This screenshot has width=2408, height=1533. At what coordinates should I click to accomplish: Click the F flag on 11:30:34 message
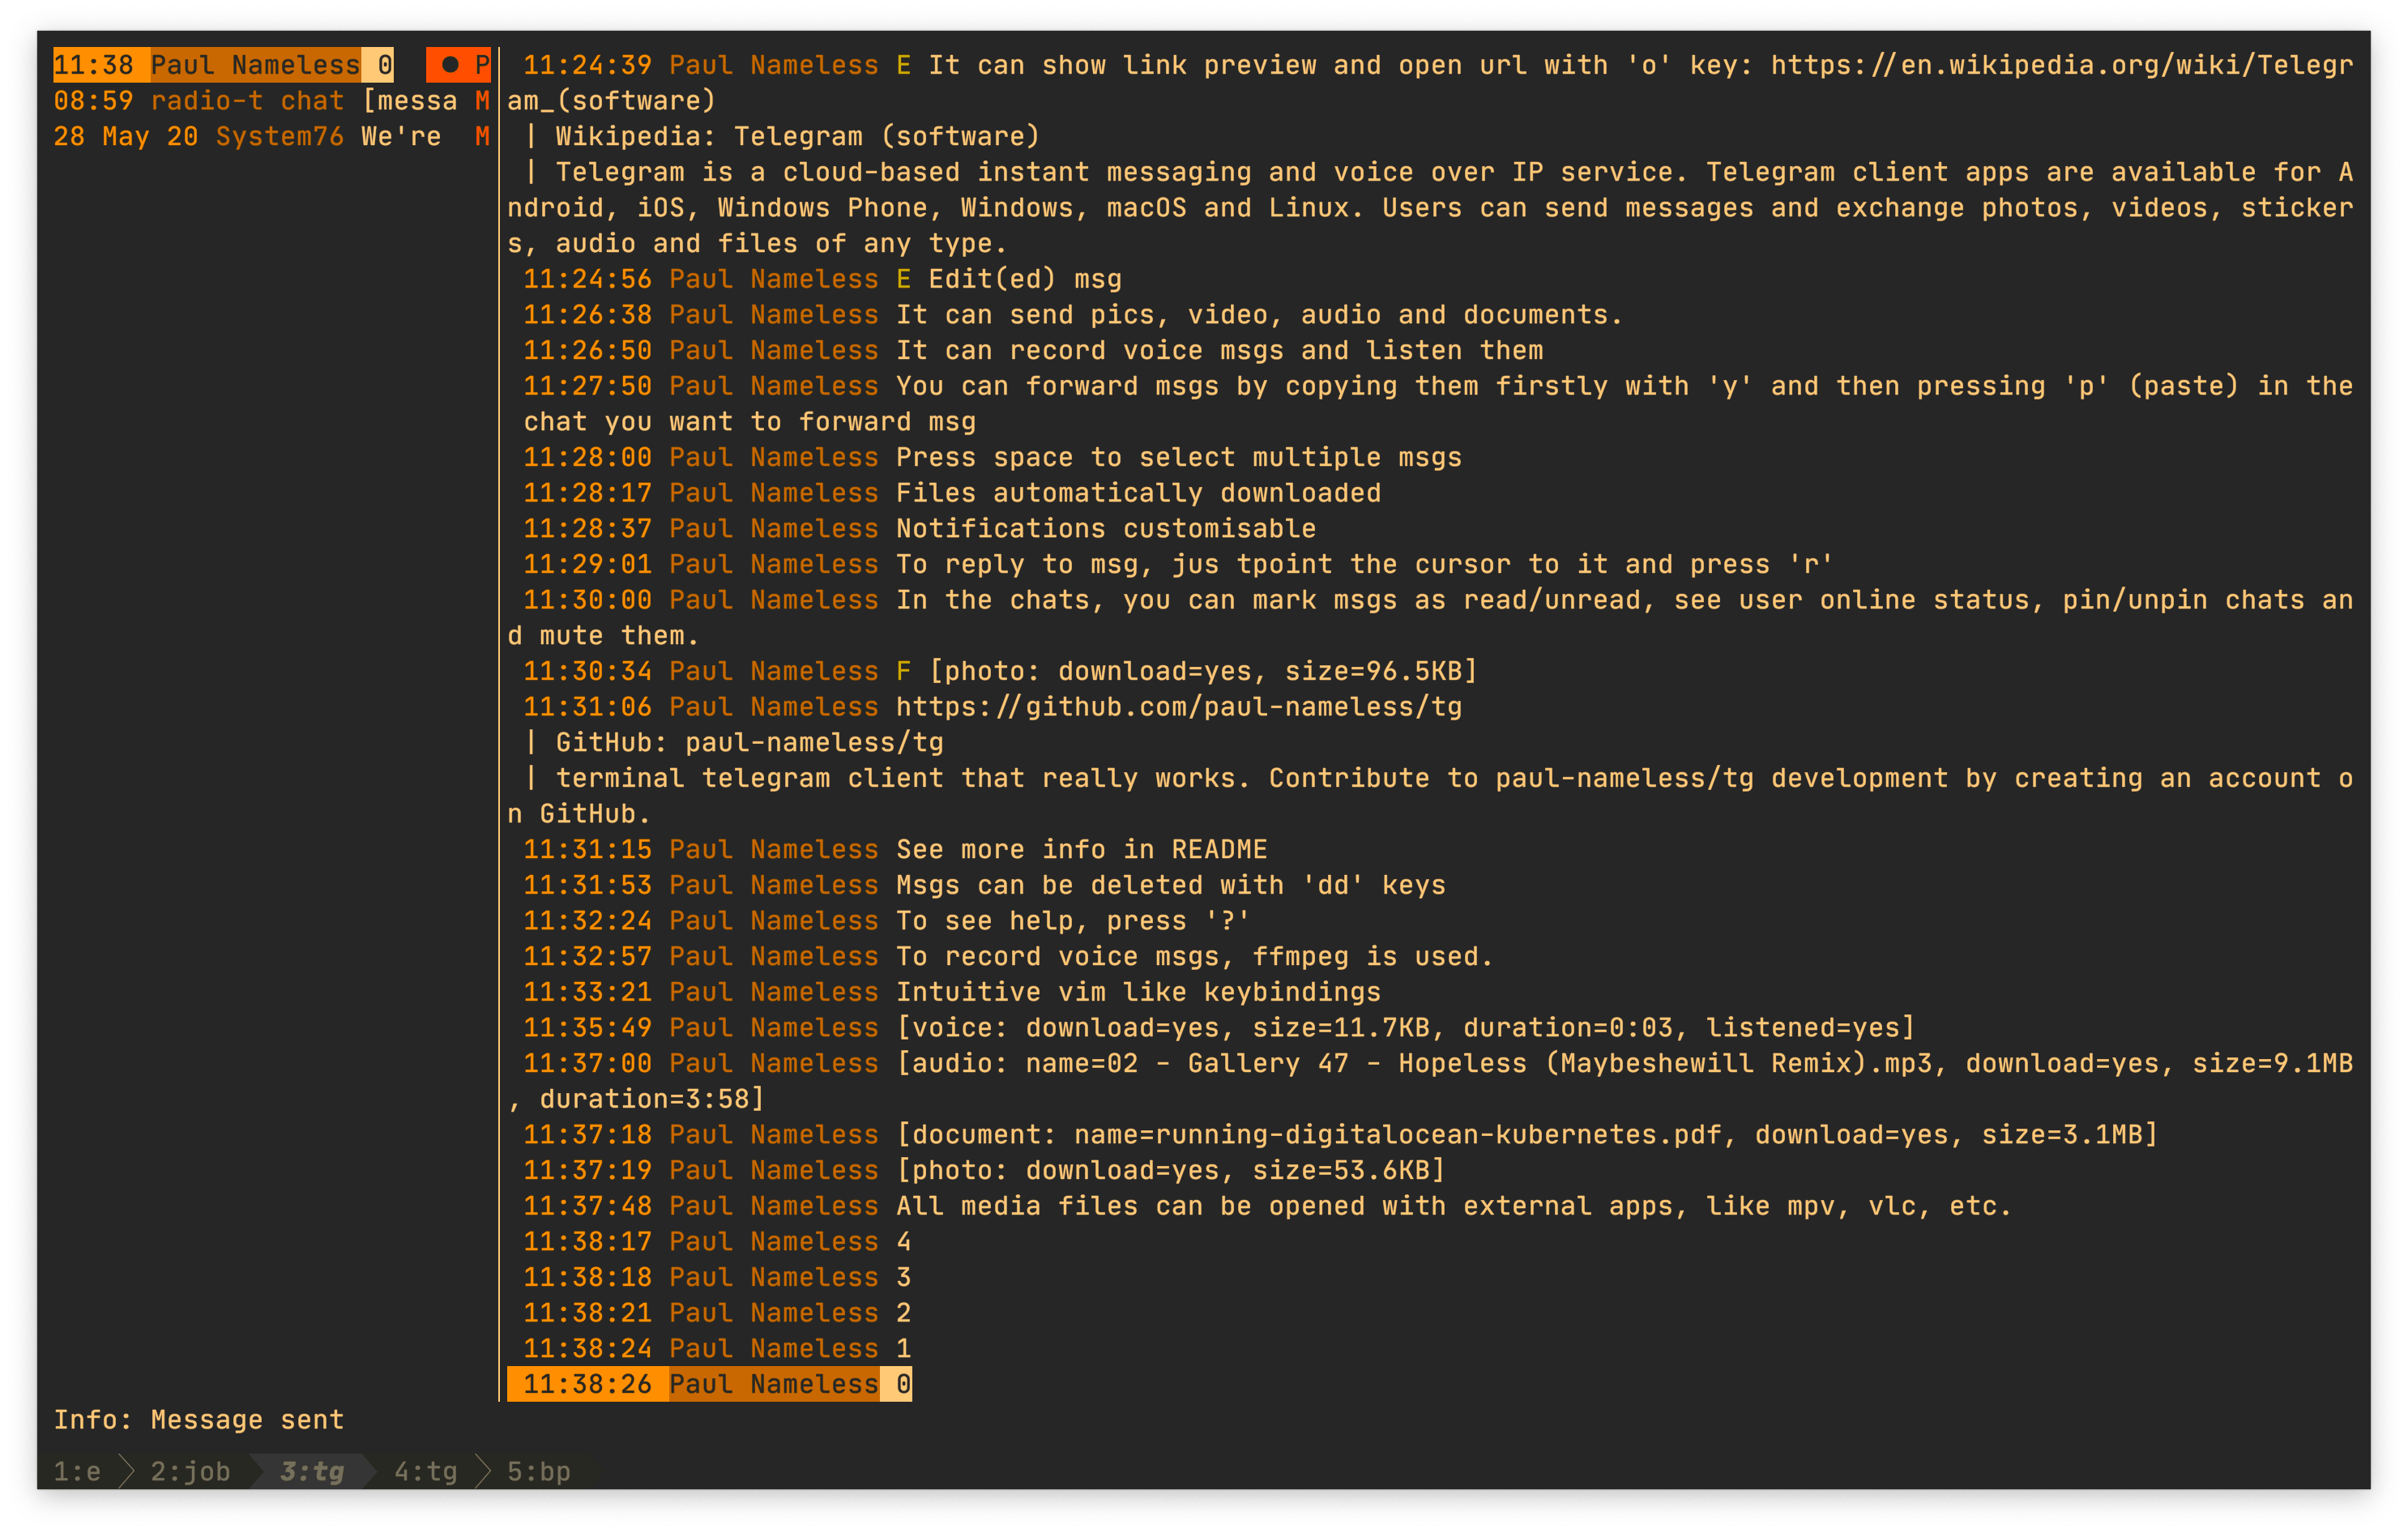click(x=903, y=671)
